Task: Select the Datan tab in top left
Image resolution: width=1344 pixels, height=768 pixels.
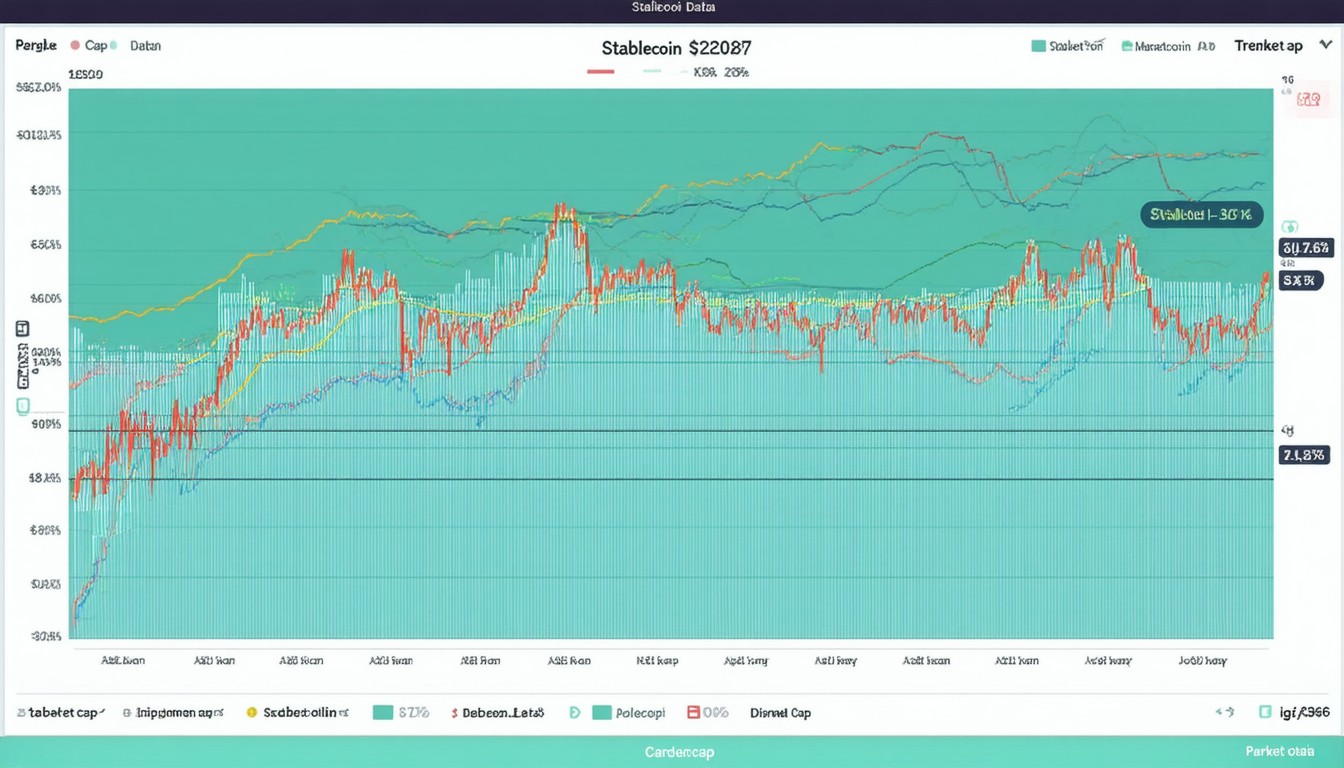Action: click(x=145, y=46)
